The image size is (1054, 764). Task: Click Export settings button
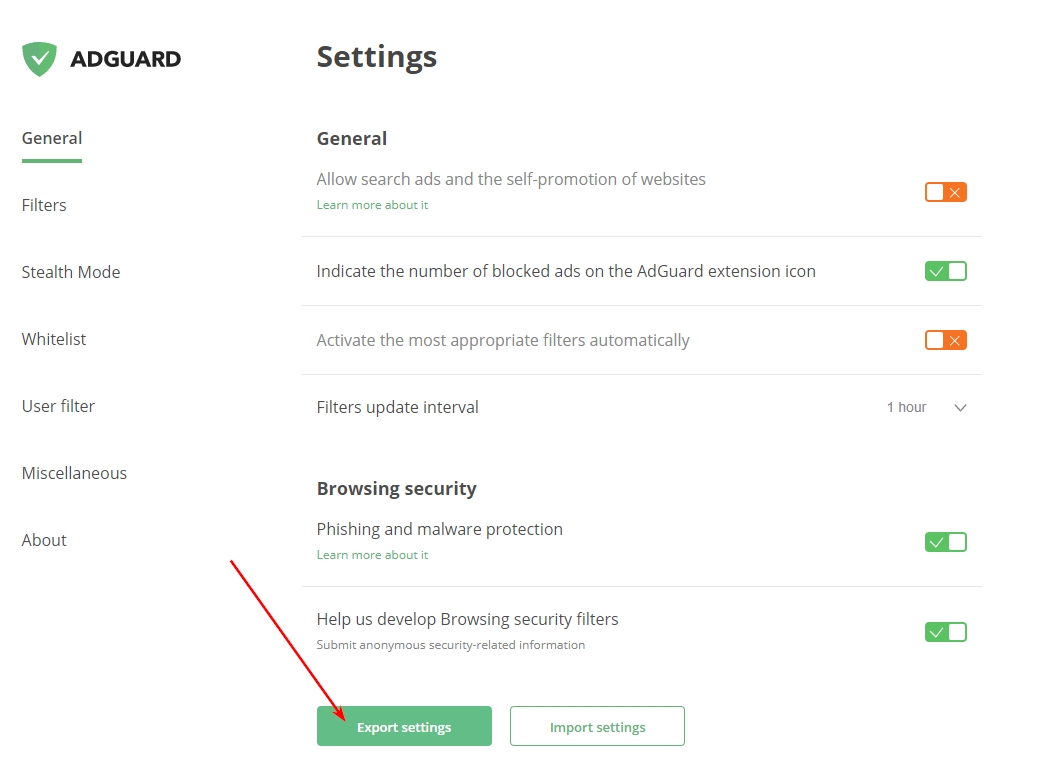404,725
